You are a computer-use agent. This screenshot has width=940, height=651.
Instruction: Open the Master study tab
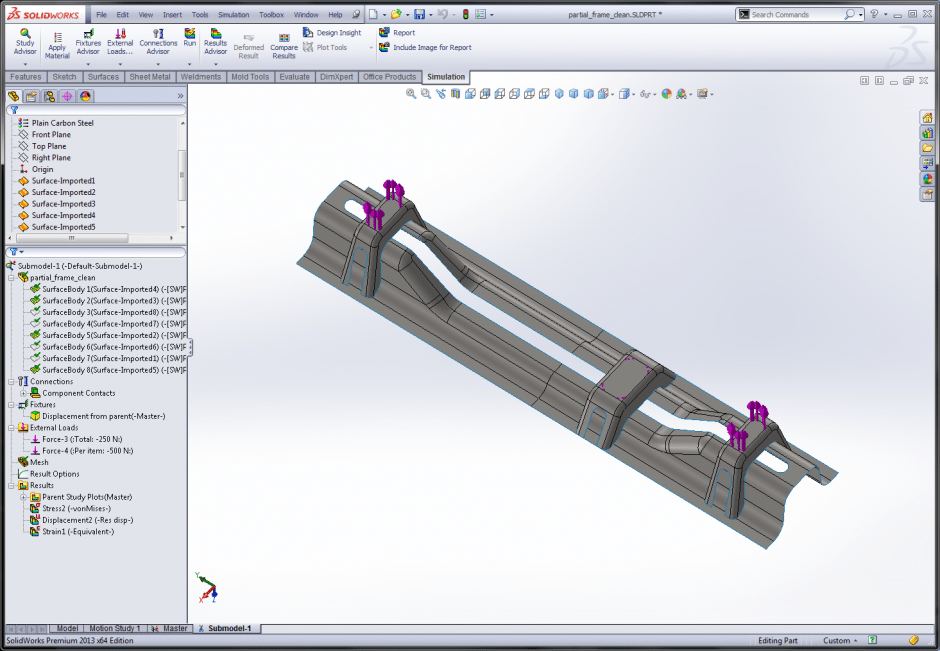(175, 629)
